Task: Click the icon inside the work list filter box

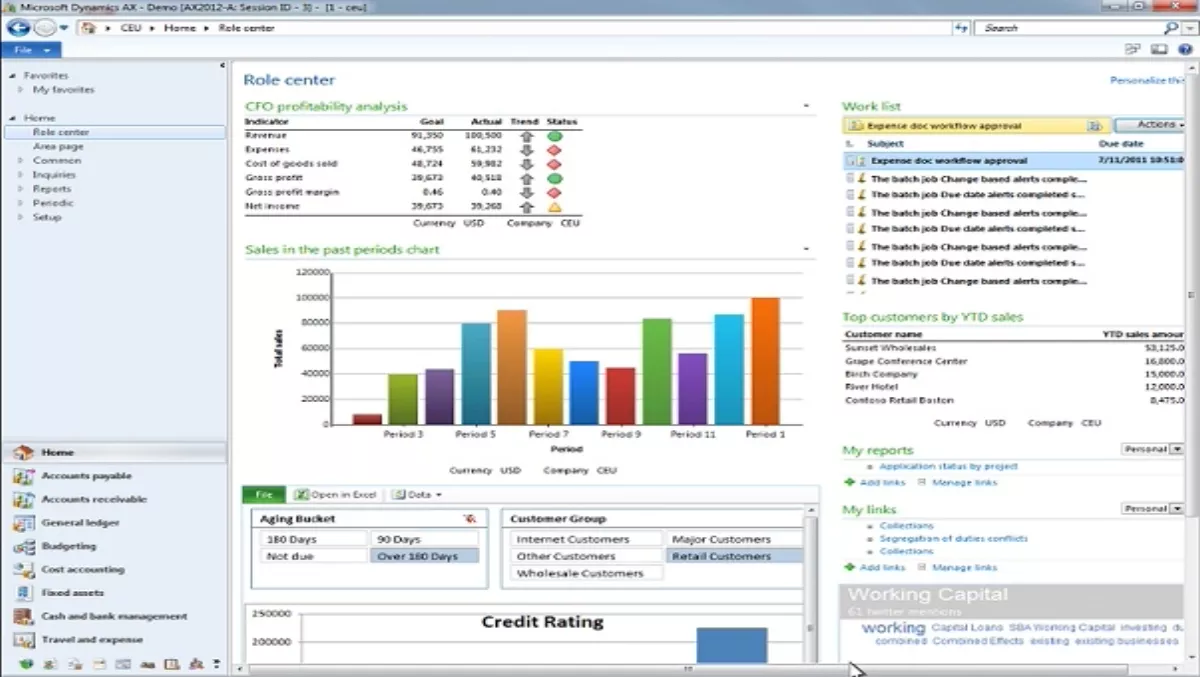Action: click(x=1094, y=126)
